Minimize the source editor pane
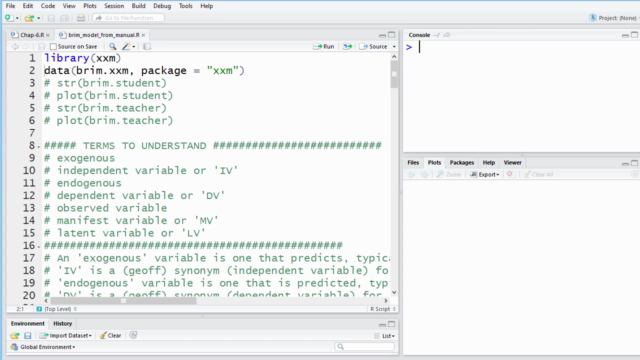The image size is (640, 360). pyautogui.click(x=382, y=36)
